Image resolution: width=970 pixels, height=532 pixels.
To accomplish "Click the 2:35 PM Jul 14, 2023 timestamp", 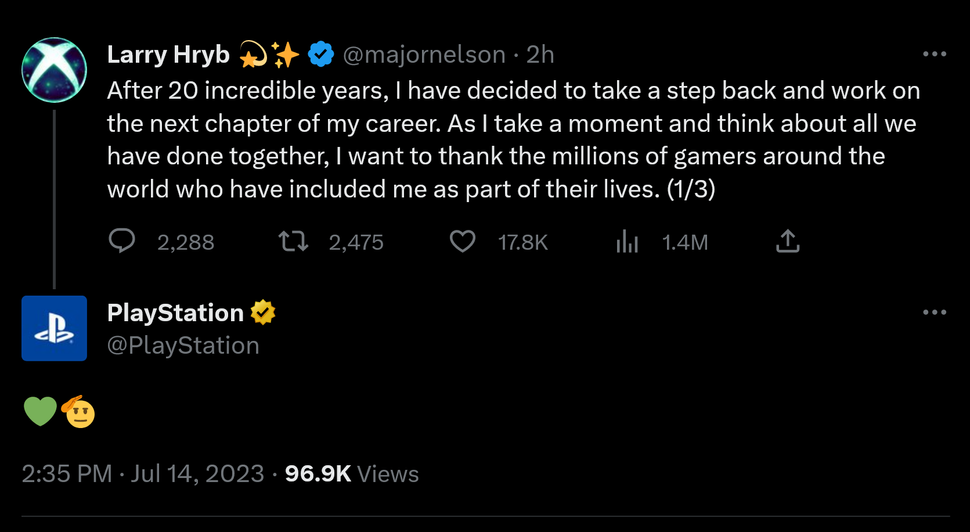I will [x=143, y=473].
